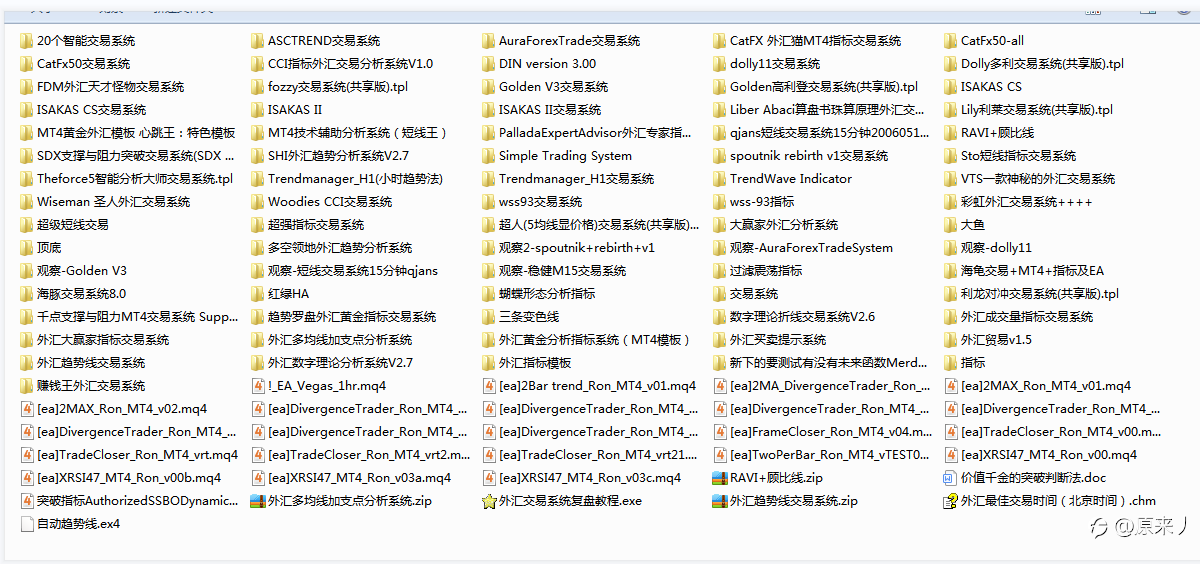Select 数字理论折线交易系统V2.6 folder name

[802, 317]
